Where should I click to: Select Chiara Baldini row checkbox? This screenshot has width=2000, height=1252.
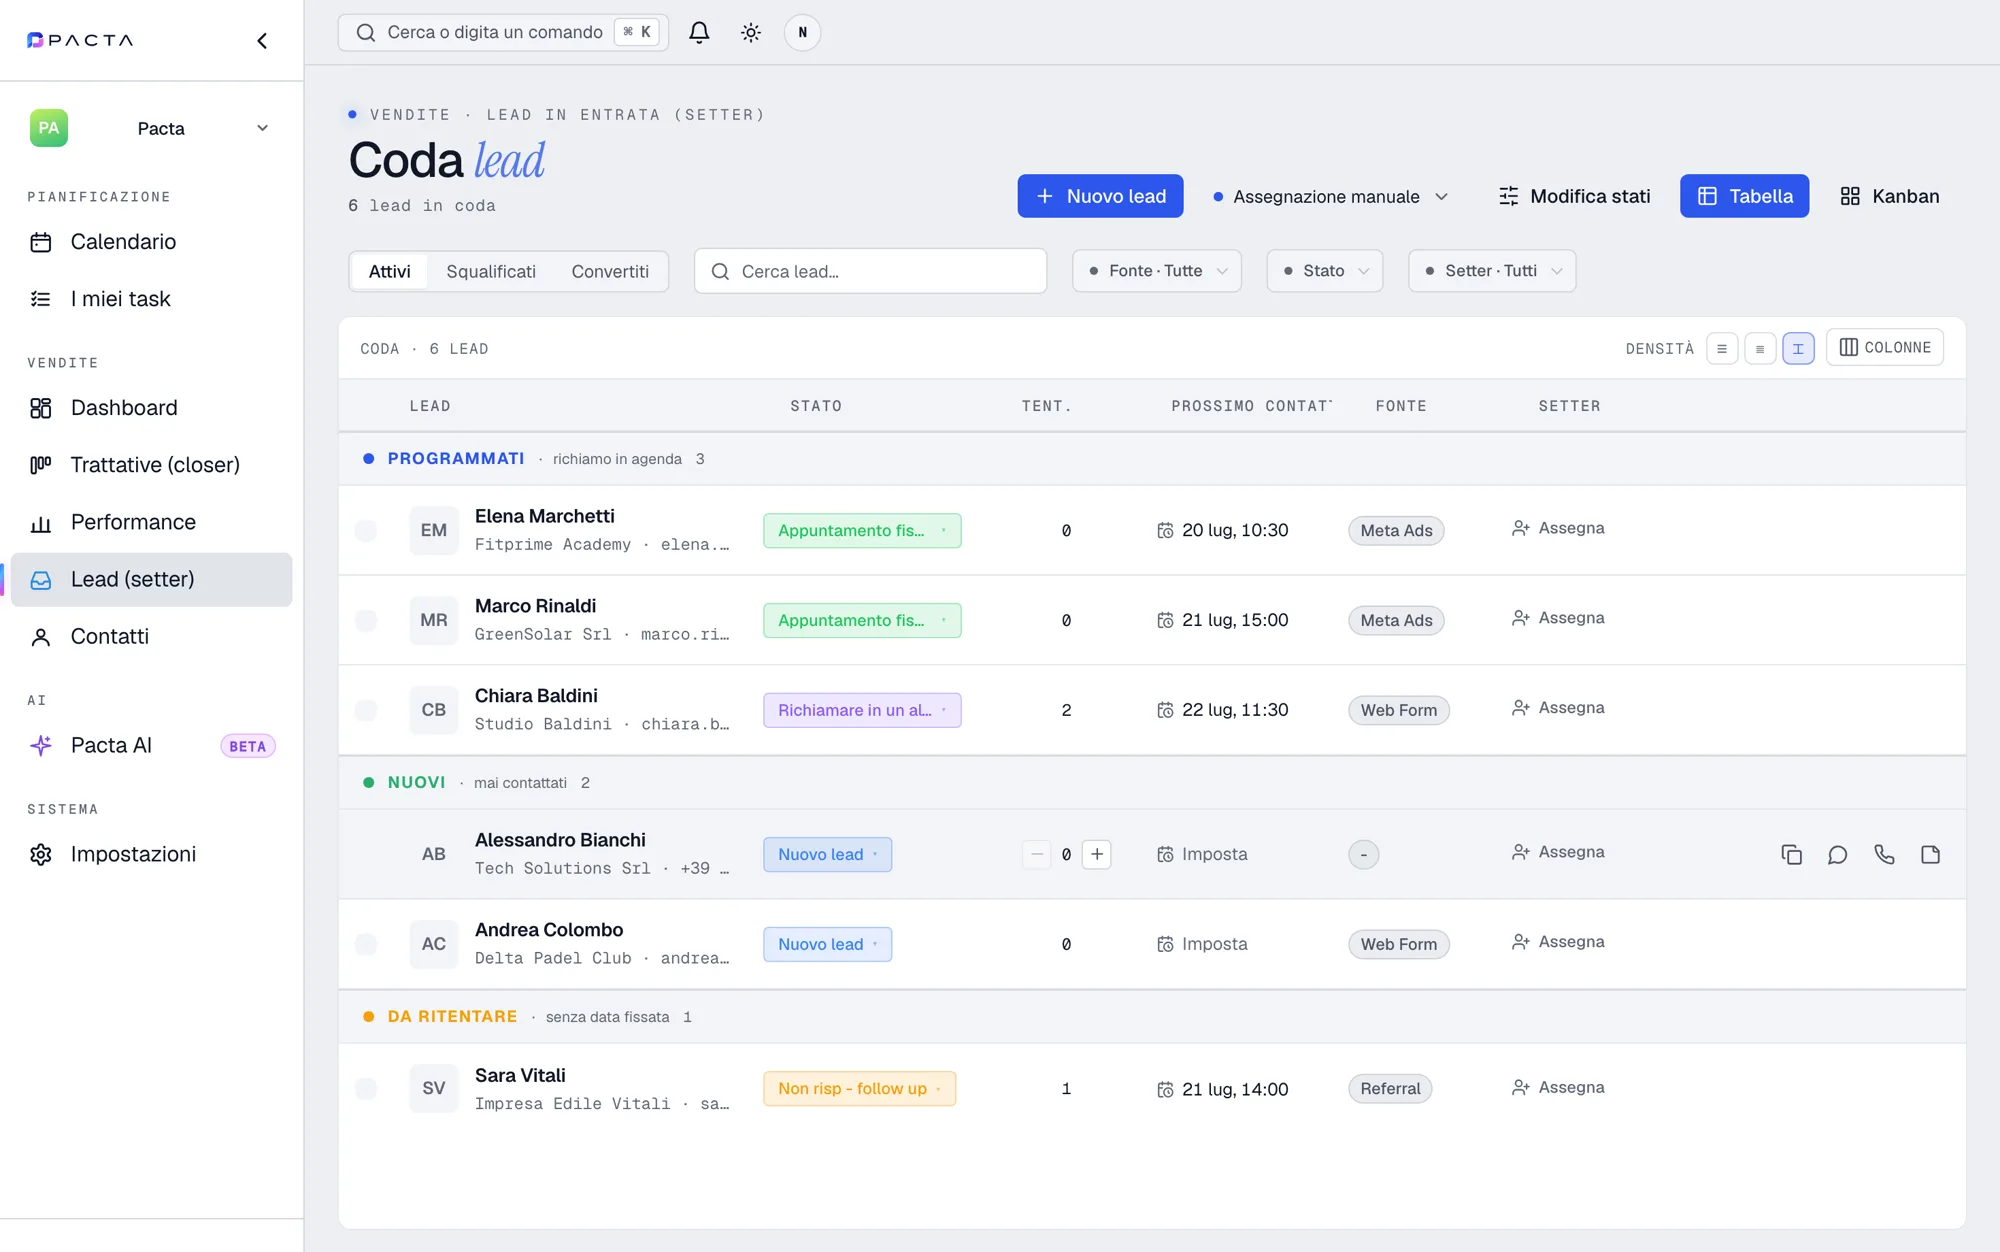[366, 710]
